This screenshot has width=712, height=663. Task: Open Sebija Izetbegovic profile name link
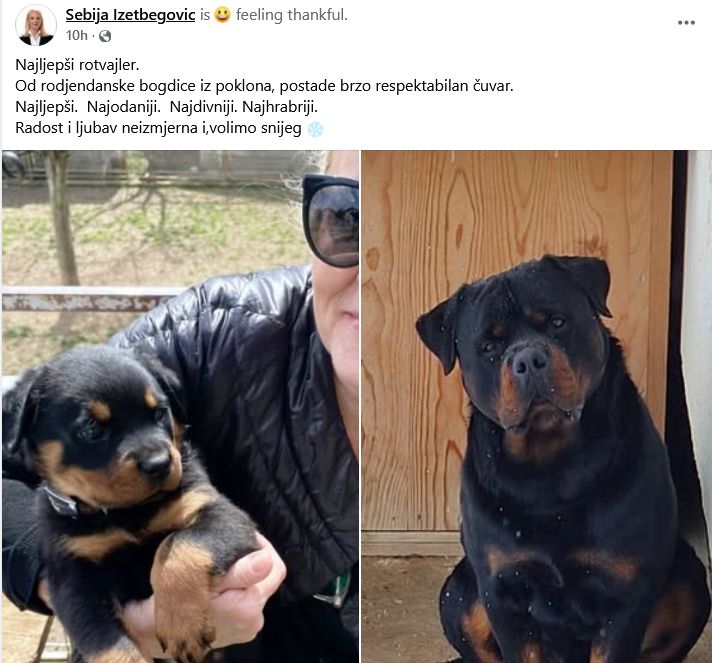pyautogui.click(x=130, y=15)
